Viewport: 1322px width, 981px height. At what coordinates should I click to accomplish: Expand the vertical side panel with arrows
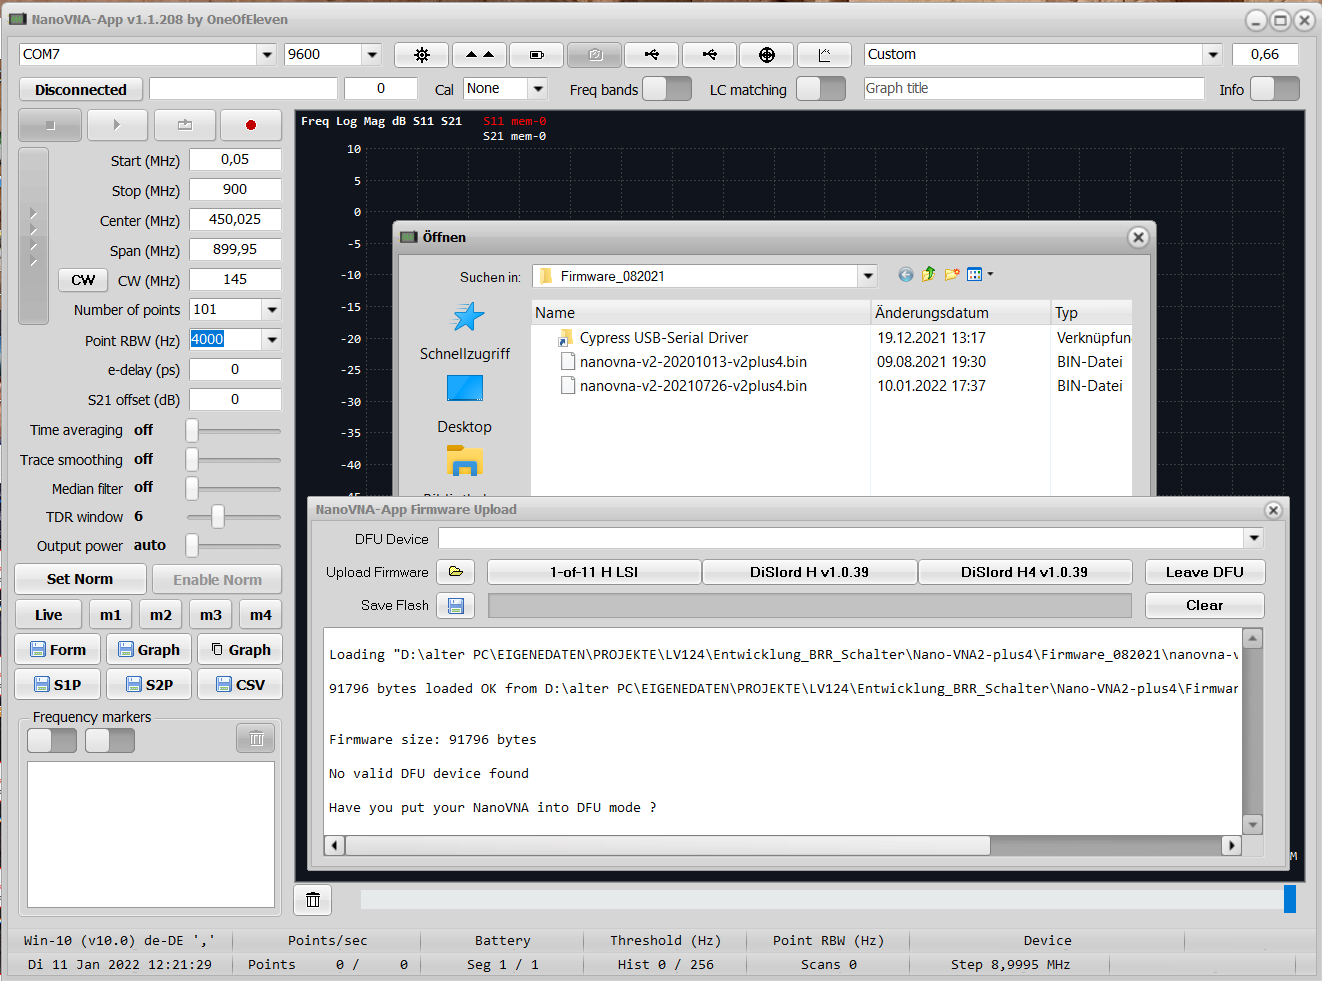coord(34,237)
